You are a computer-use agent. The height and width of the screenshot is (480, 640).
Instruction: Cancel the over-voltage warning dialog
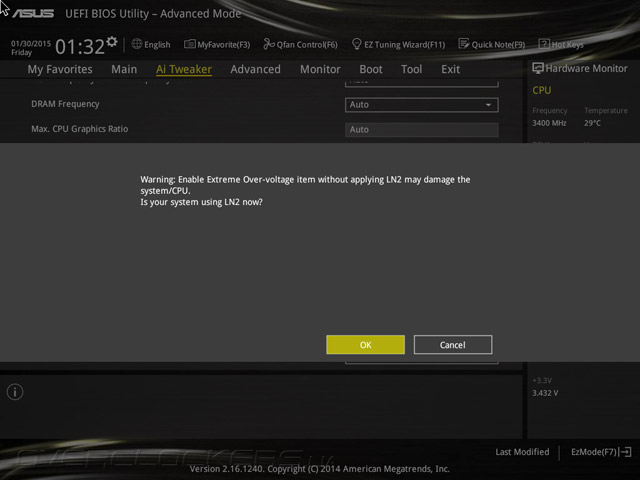[453, 345]
